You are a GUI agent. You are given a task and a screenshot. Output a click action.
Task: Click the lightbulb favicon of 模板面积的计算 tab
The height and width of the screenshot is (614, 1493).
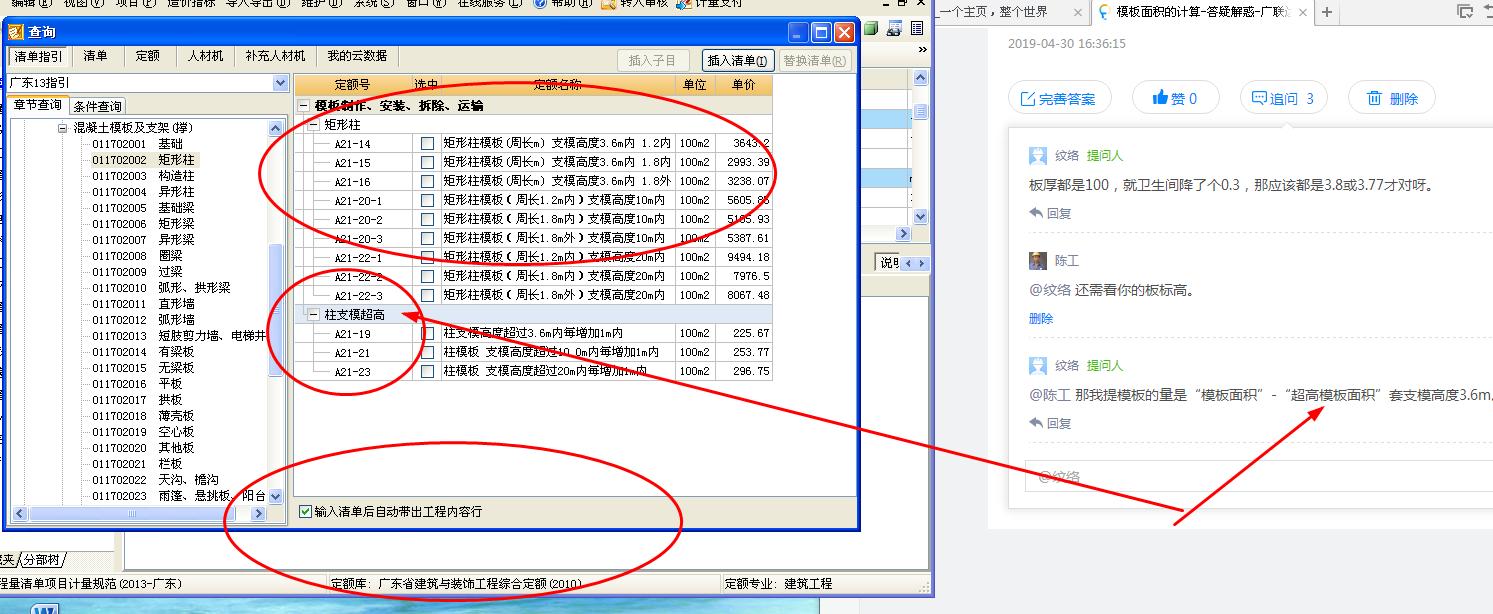point(1103,12)
